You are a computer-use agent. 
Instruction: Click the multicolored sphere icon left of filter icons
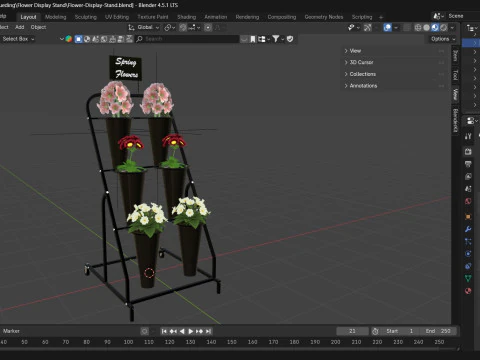(x=69, y=39)
